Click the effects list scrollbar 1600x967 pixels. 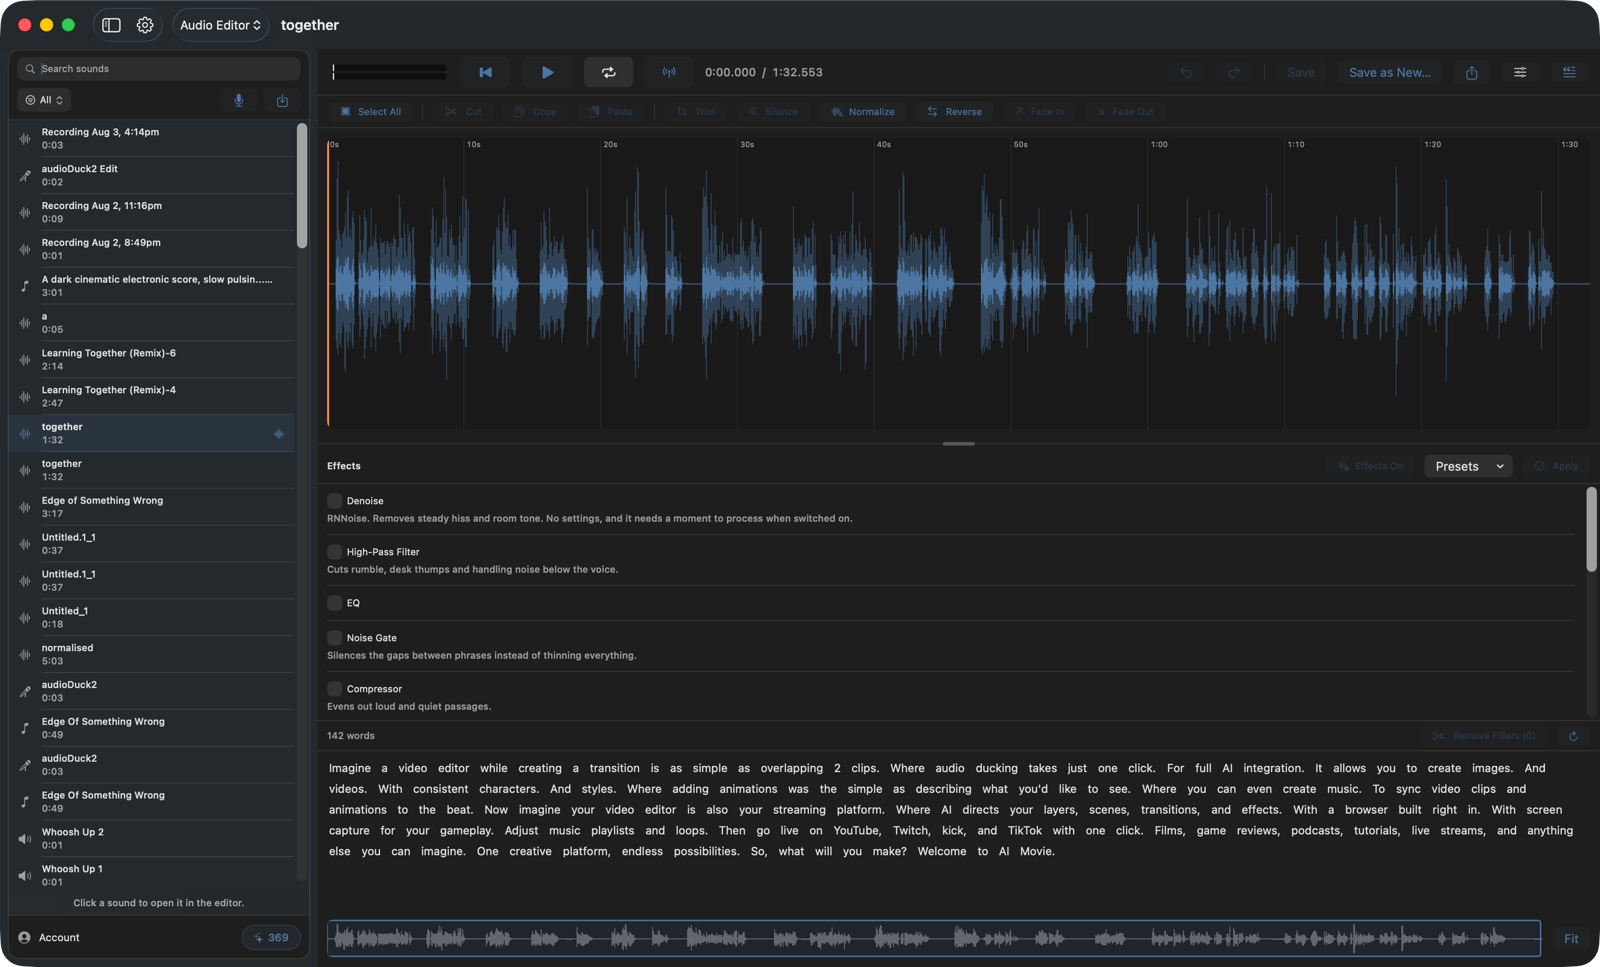(1591, 530)
